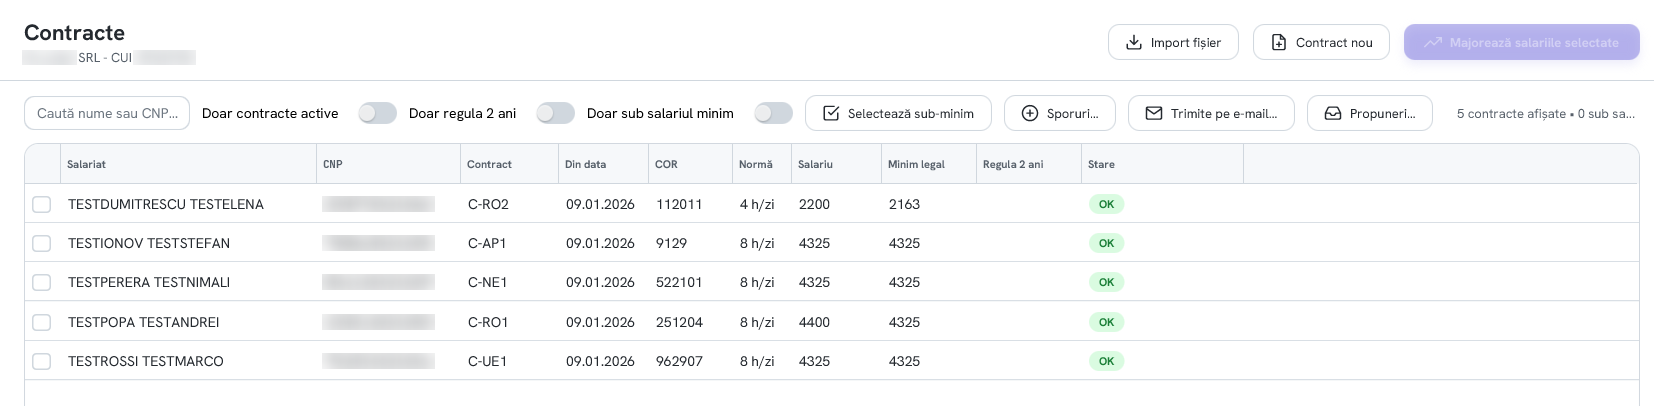Click contract code C-AP1
The width and height of the screenshot is (1654, 406).
point(487,243)
